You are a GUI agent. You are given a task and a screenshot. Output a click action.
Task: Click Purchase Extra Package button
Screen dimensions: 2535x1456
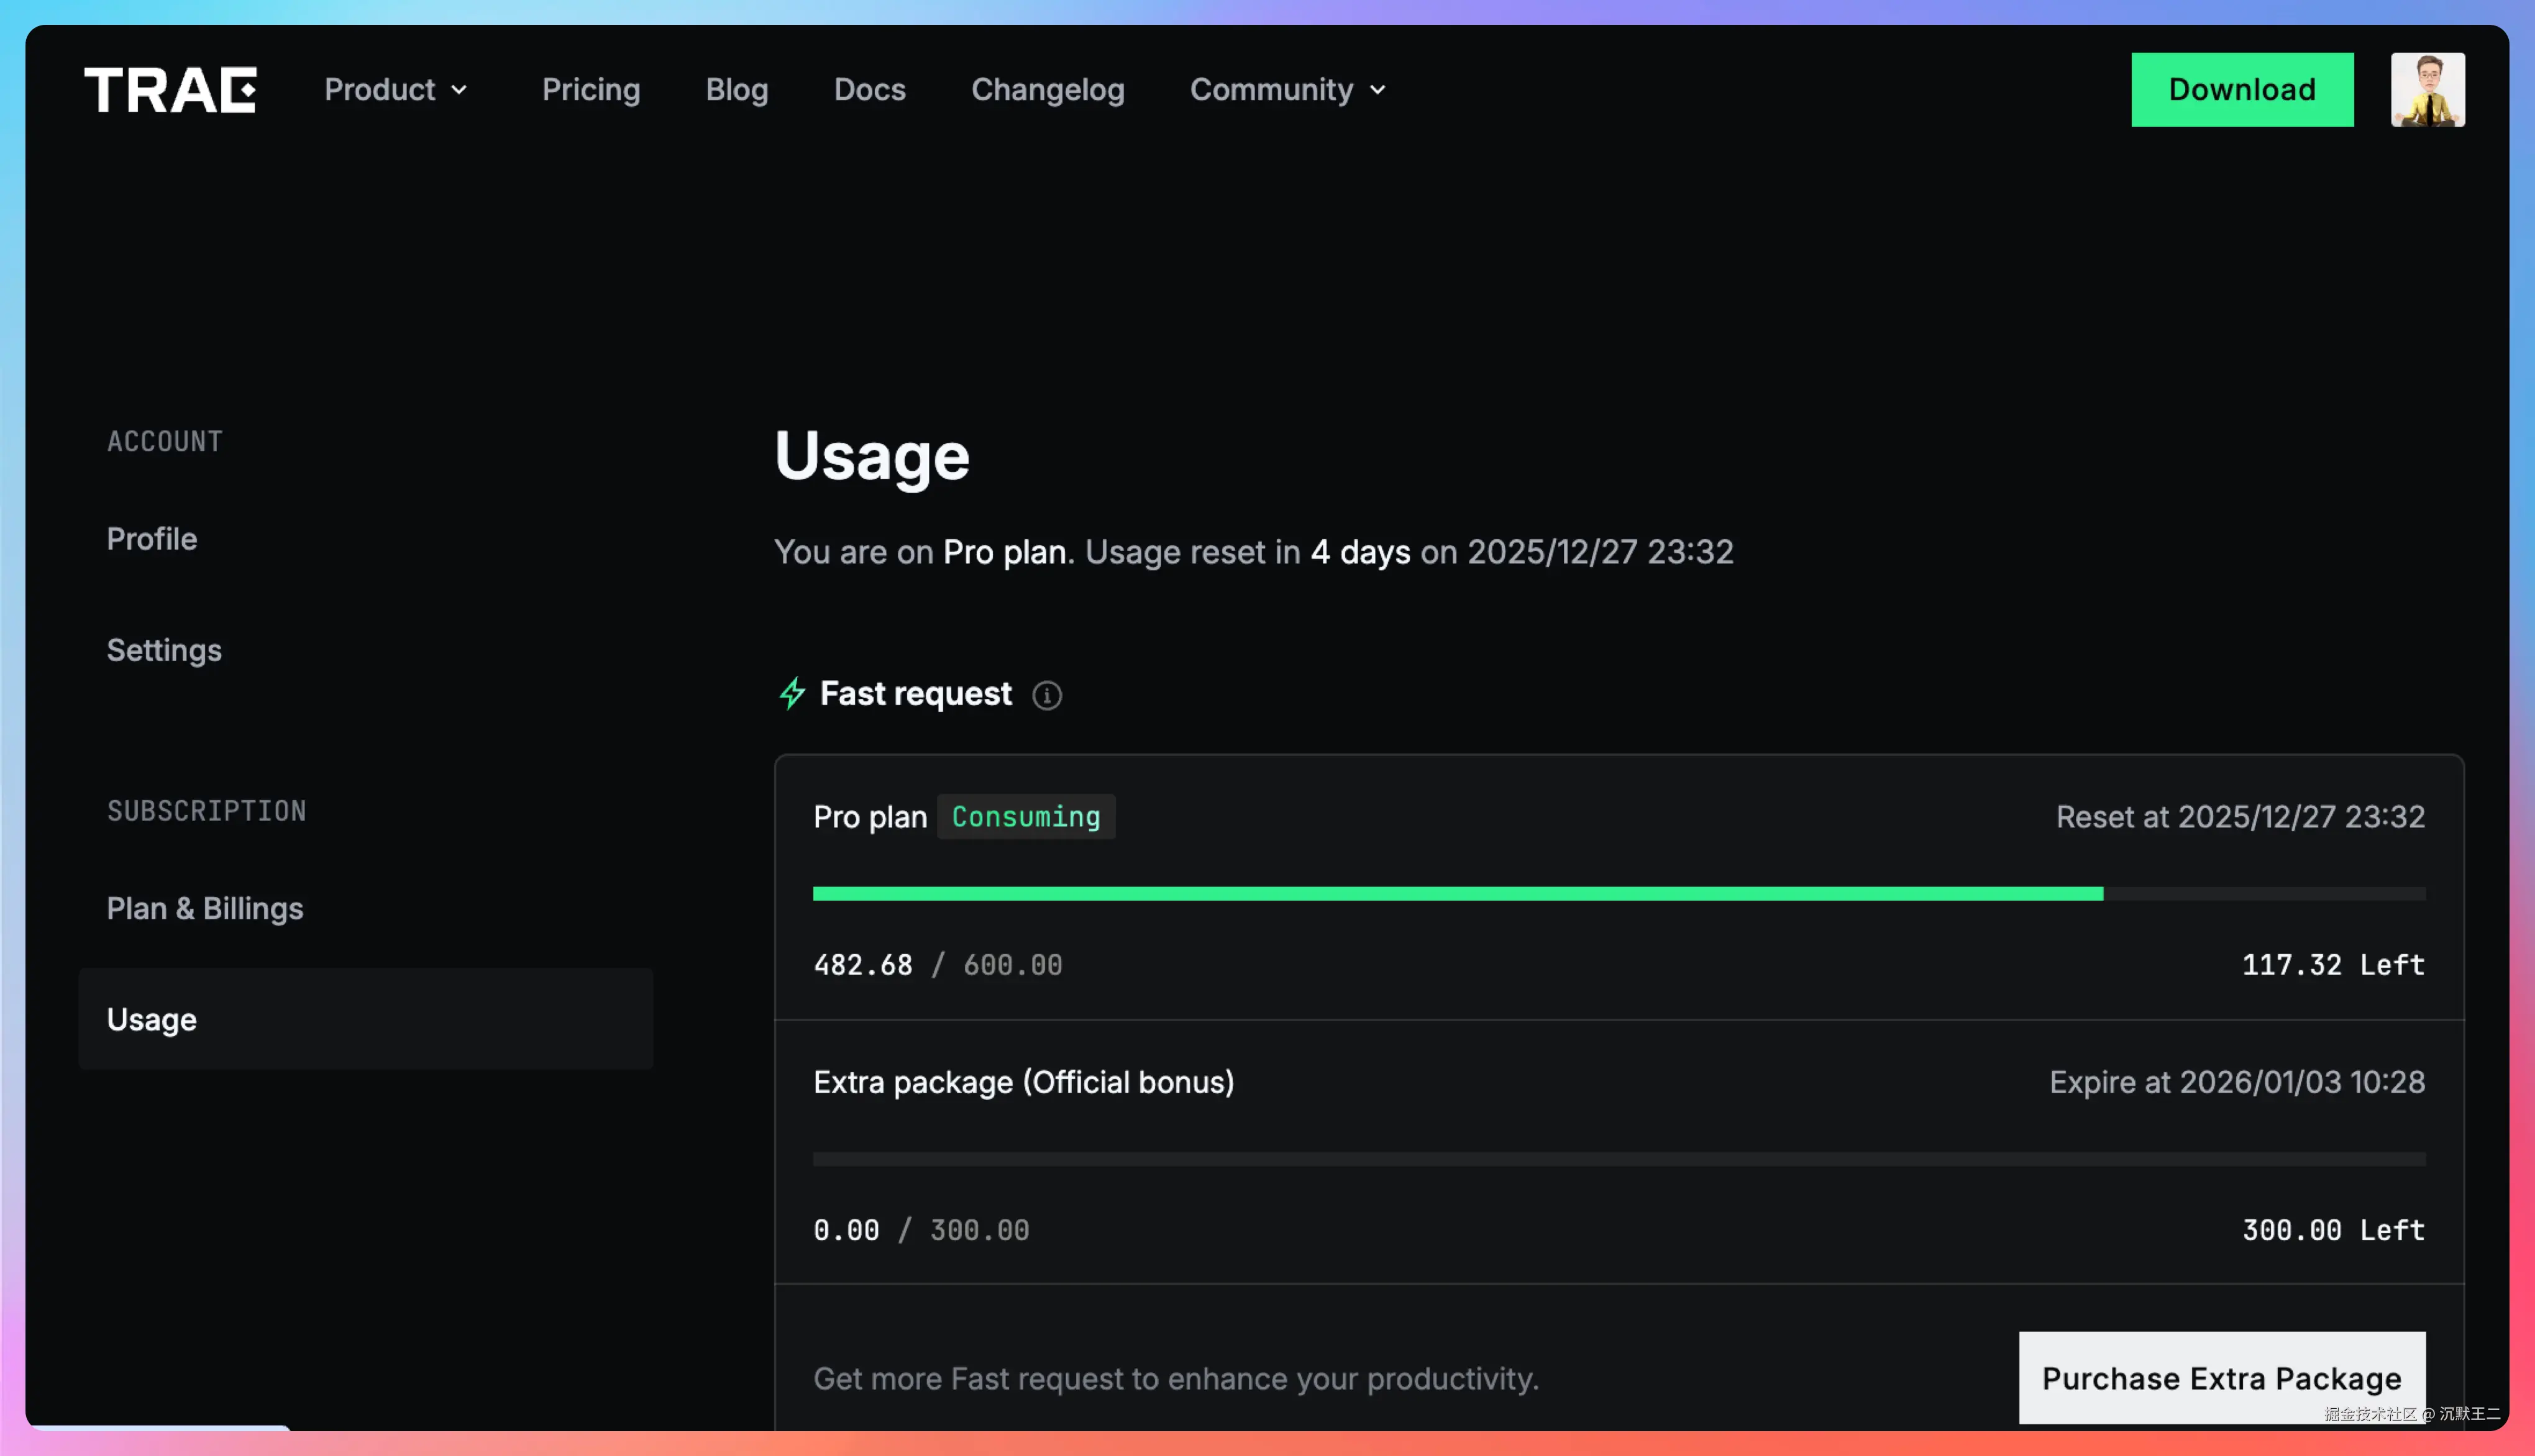2221,1377
